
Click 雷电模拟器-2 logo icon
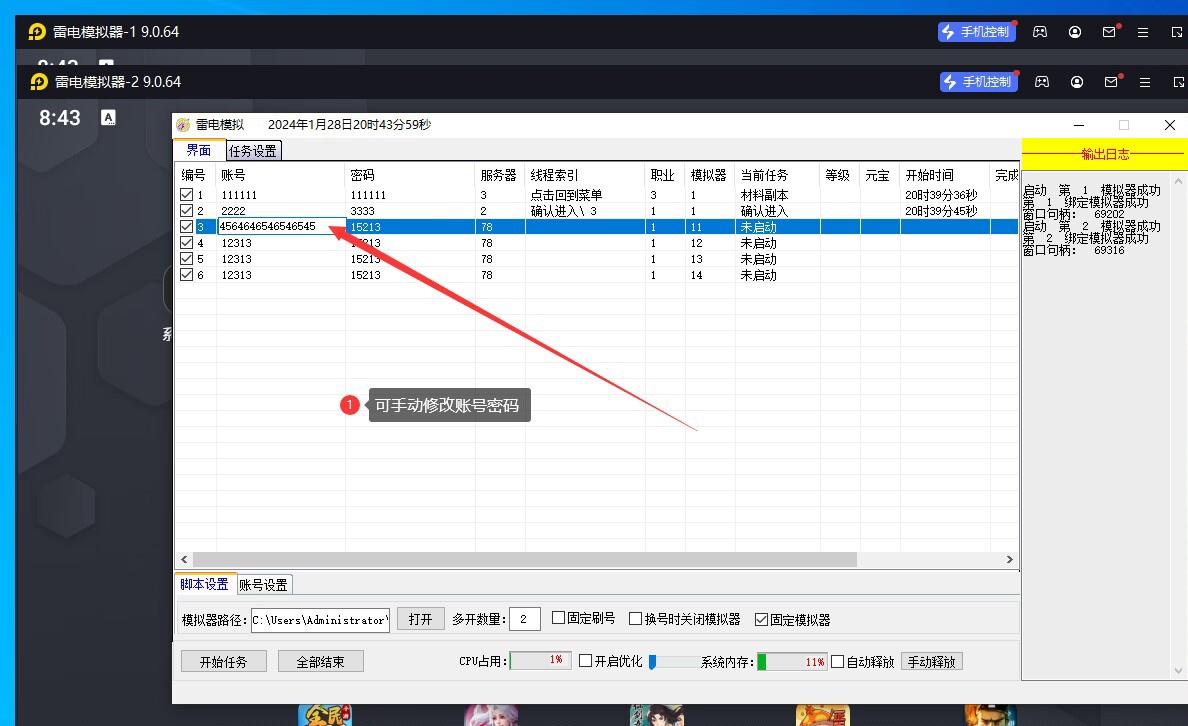[39, 82]
